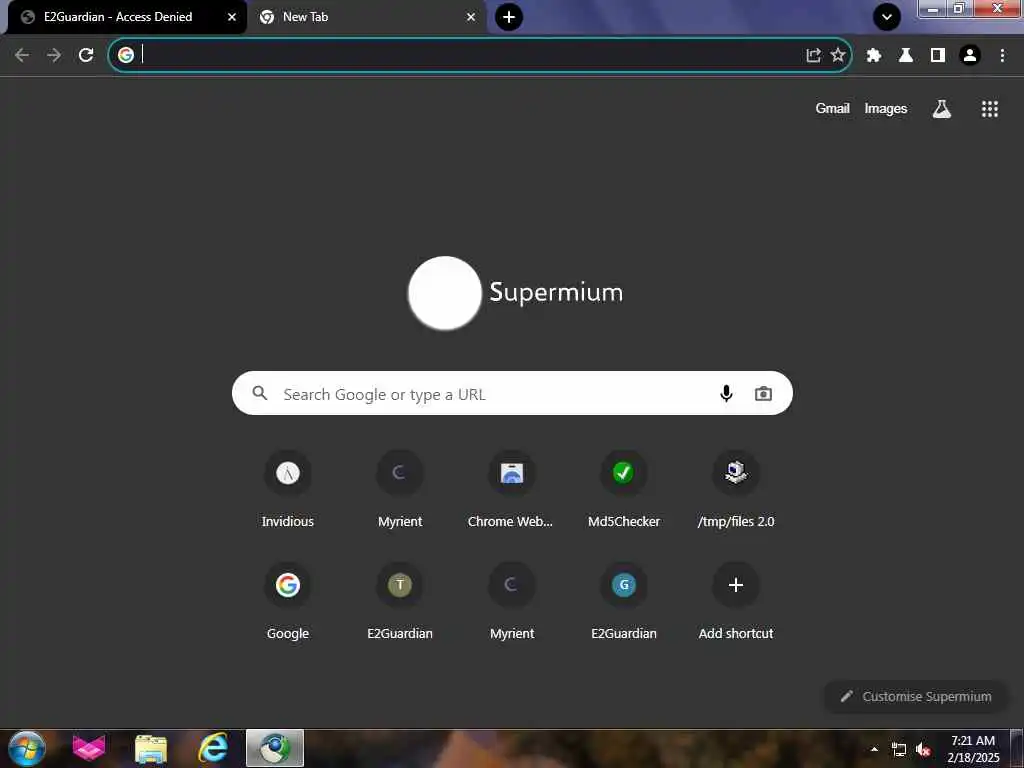Screen dimensions: 1024x768
Task: Open the Google shortcut tile
Action: pyautogui.click(x=288, y=601)
